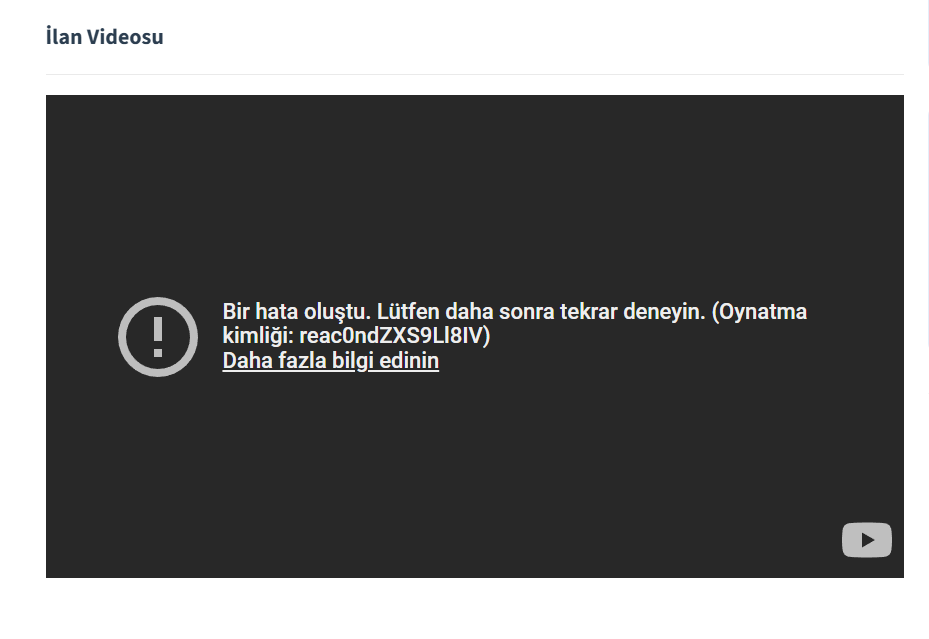Click the 'İlan Videosu' section heading
This screenshot has height=639, width=929.
click(104, 37)
